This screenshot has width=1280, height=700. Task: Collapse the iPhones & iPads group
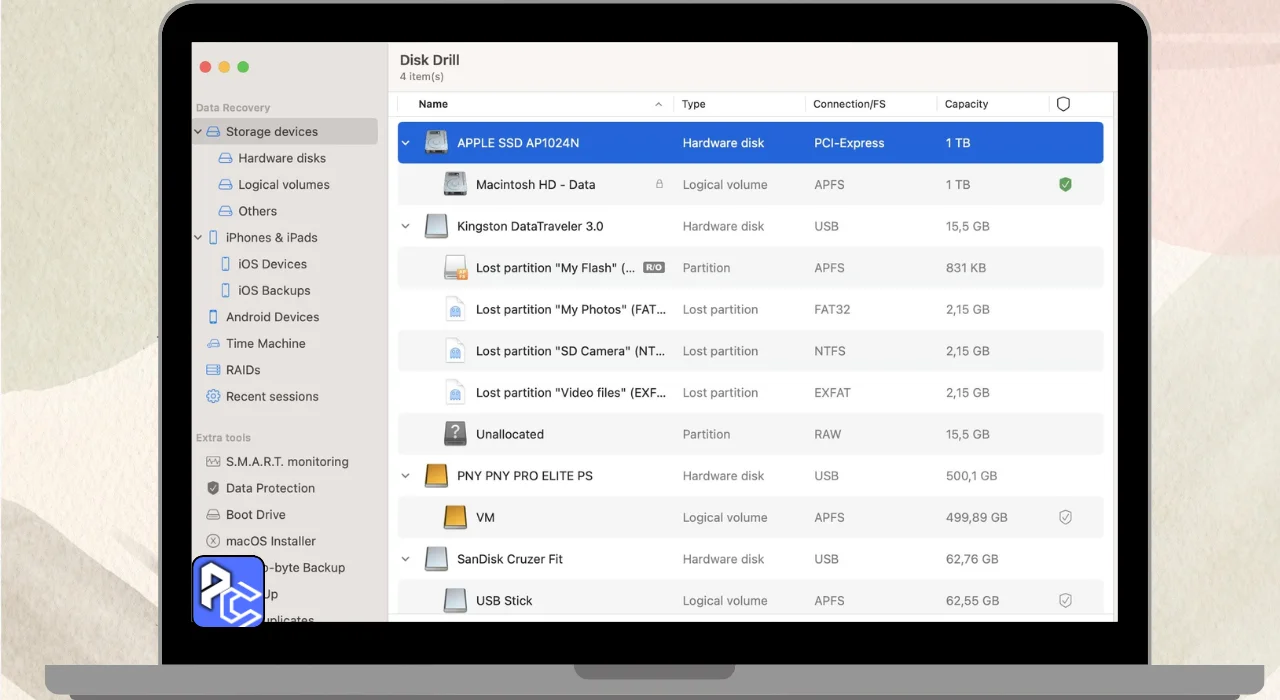(x=198, y=238)
